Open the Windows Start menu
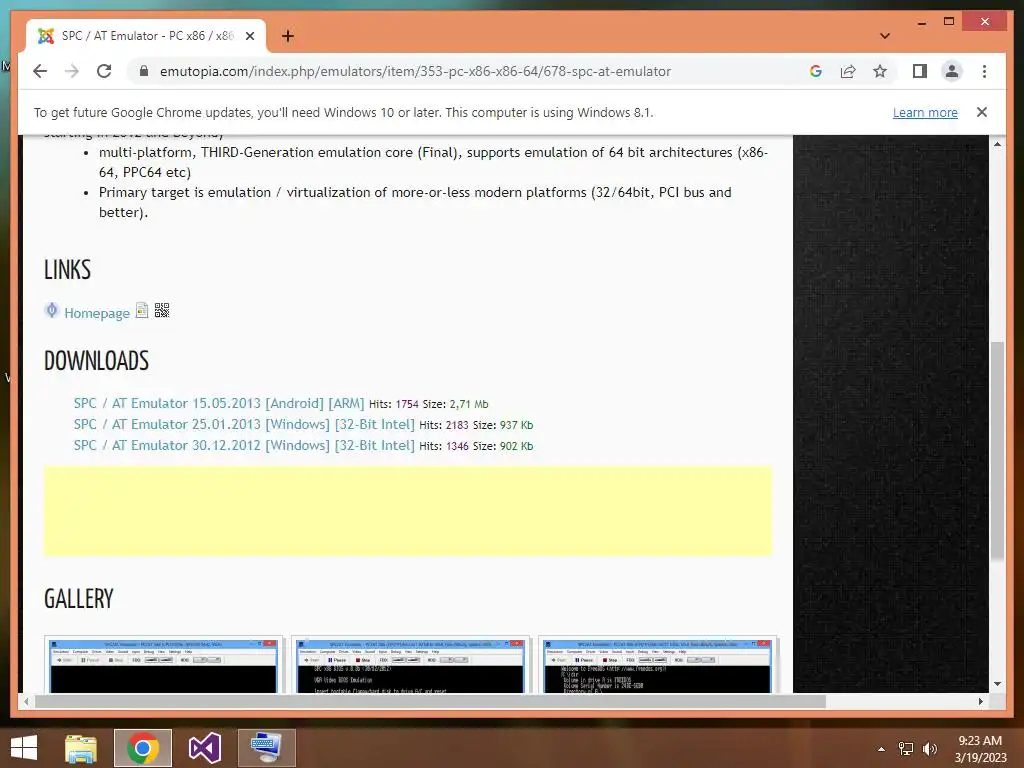The height and width of the screenshot is (768, 1024). pos(24,748)
